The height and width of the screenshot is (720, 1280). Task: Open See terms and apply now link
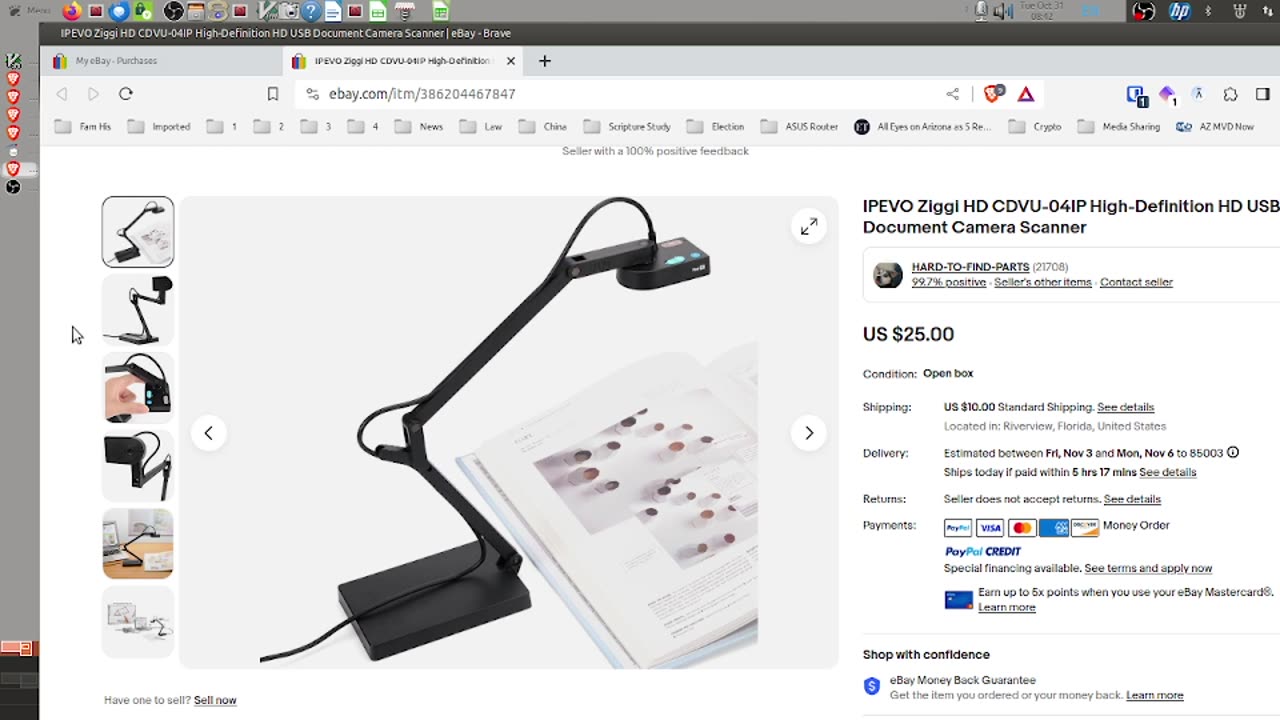(x=1148, y=568)
